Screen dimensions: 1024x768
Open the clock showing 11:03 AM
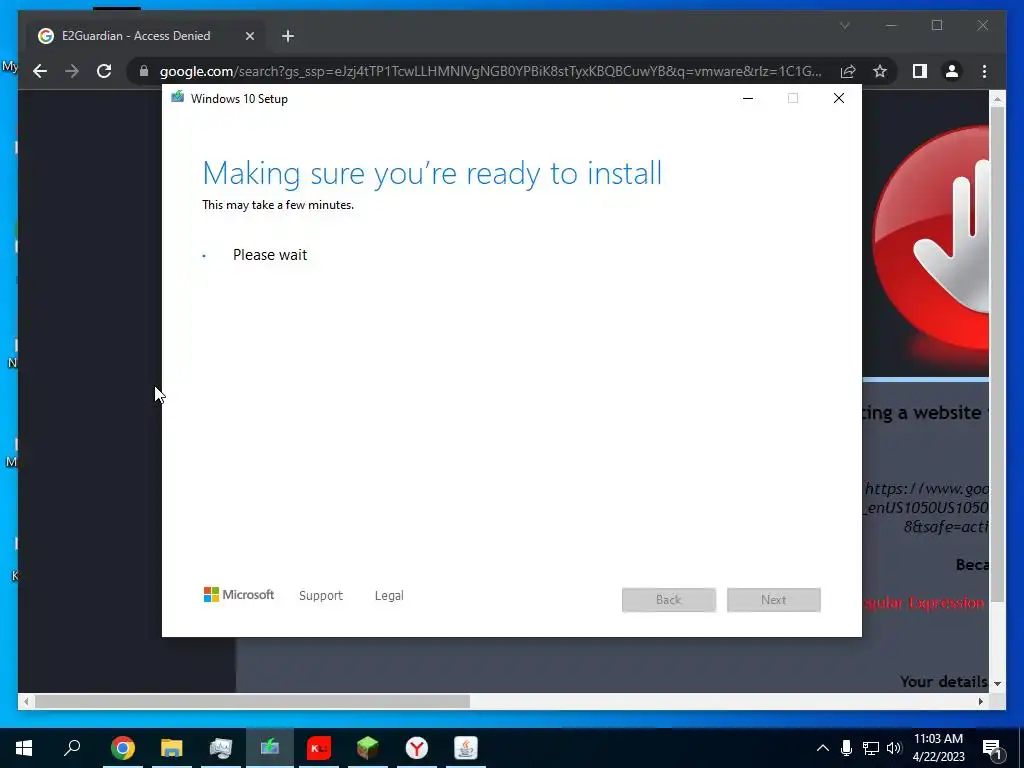coord(938,748)
